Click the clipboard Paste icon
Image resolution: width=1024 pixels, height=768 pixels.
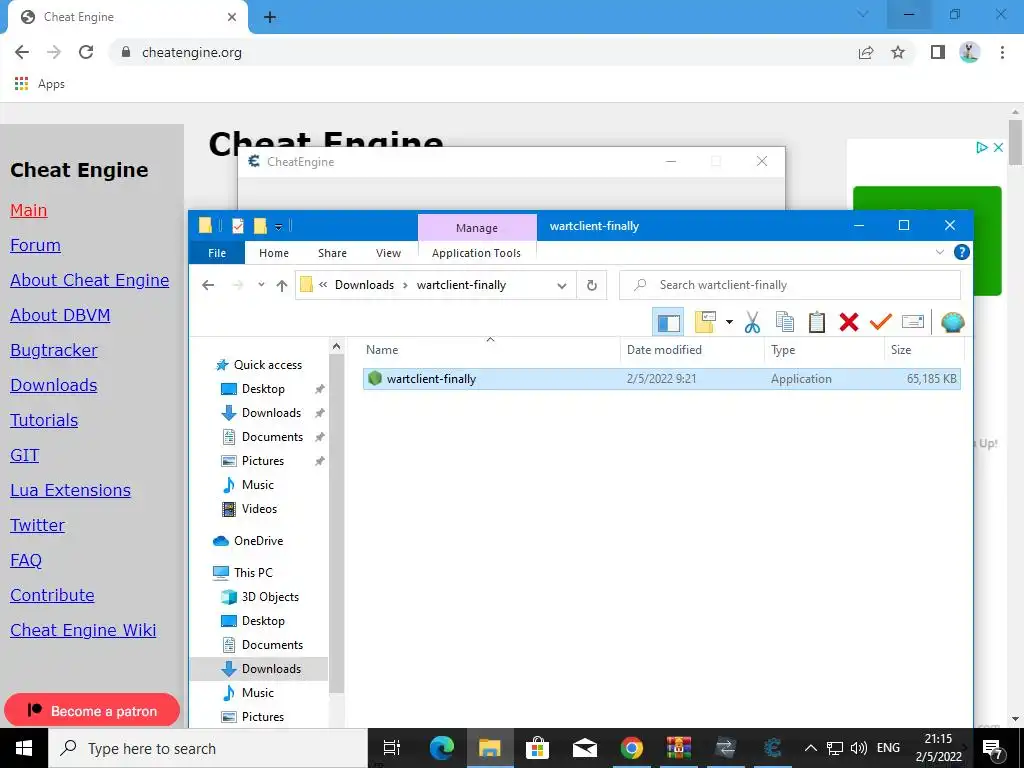(x=816, y=322)
